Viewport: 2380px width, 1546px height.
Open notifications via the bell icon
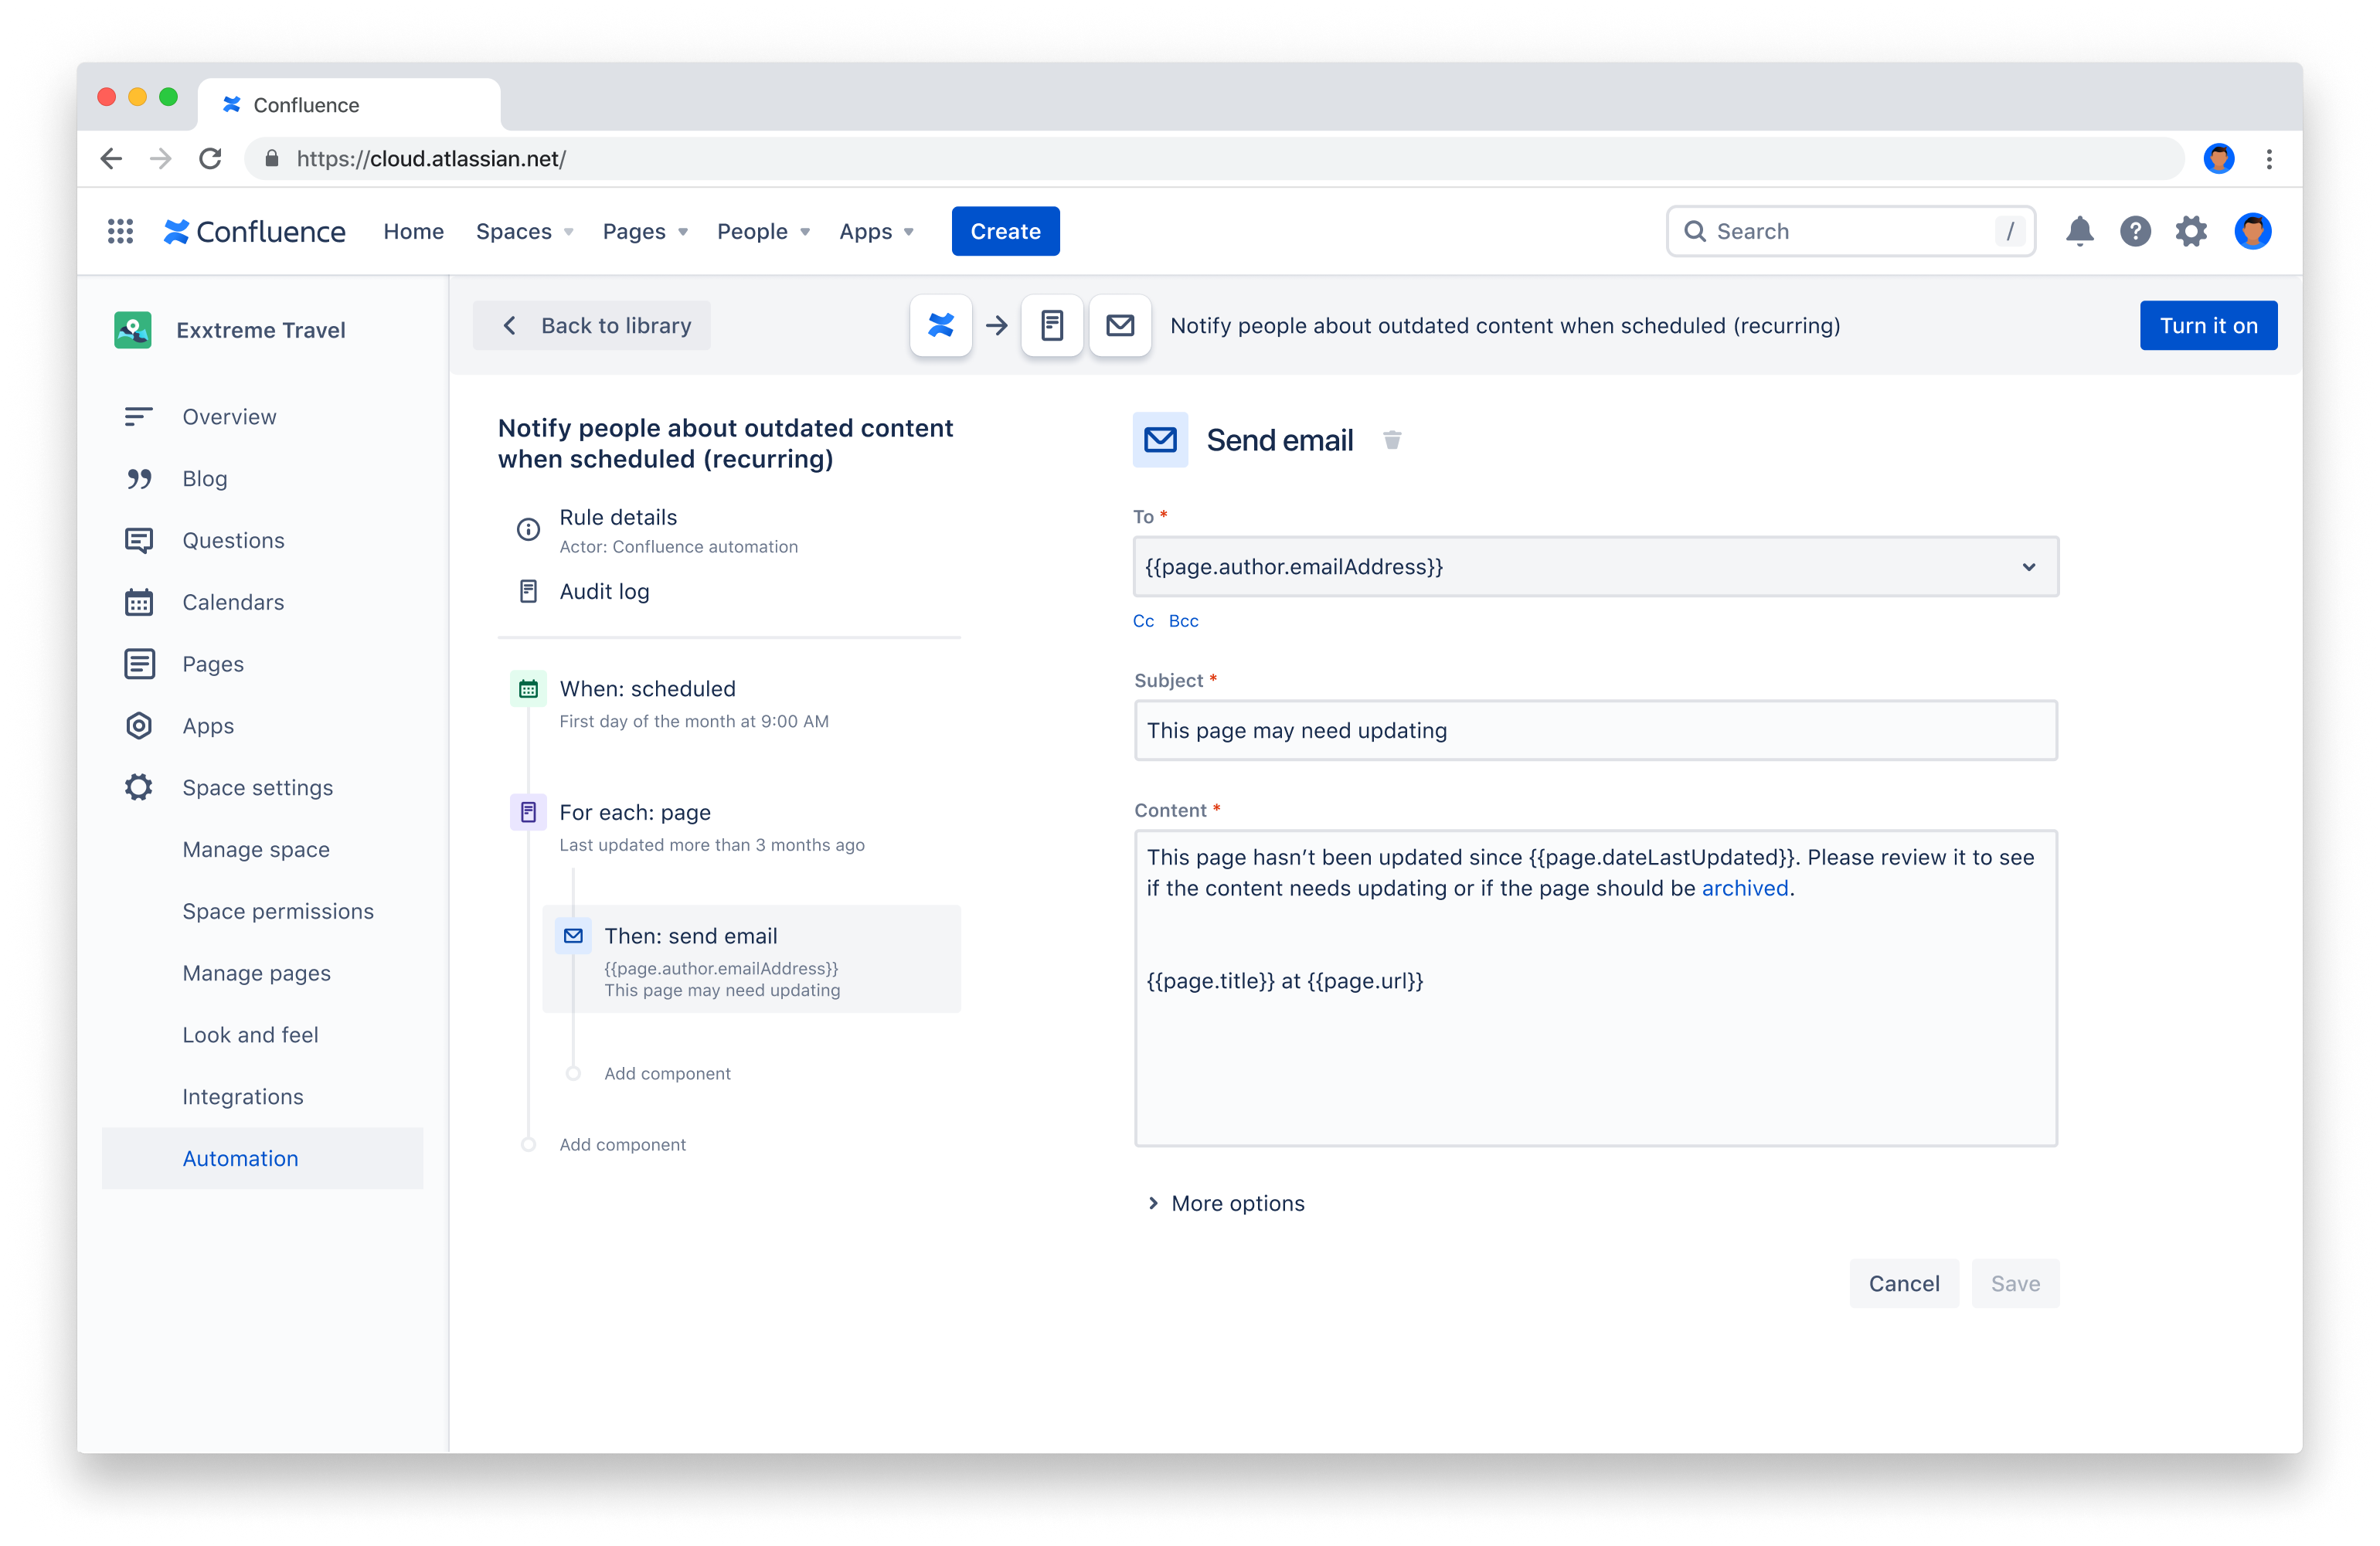click(2080, 231)
